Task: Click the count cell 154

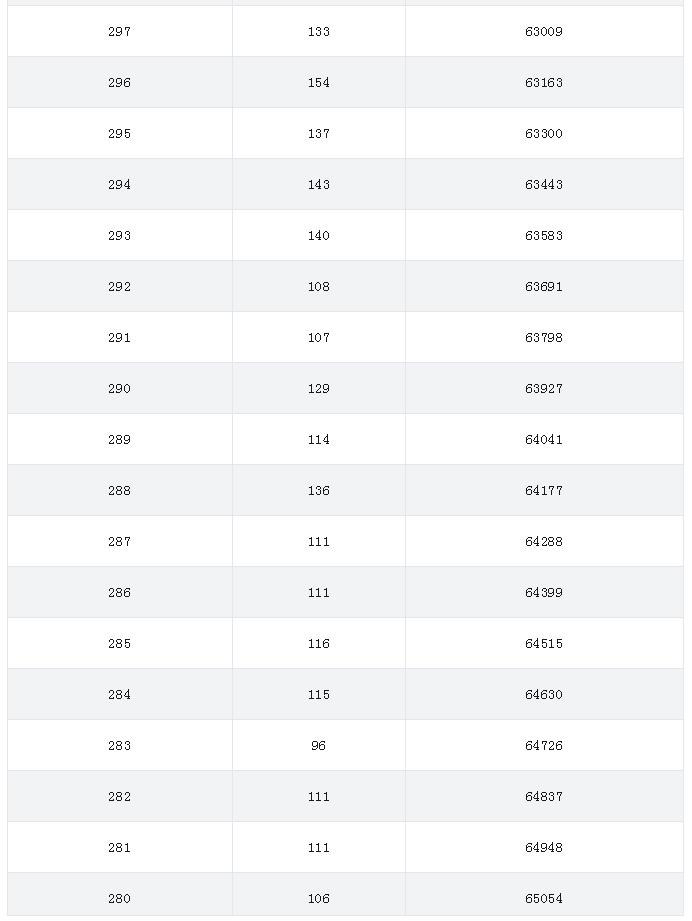Action: [x=318, y=83]
